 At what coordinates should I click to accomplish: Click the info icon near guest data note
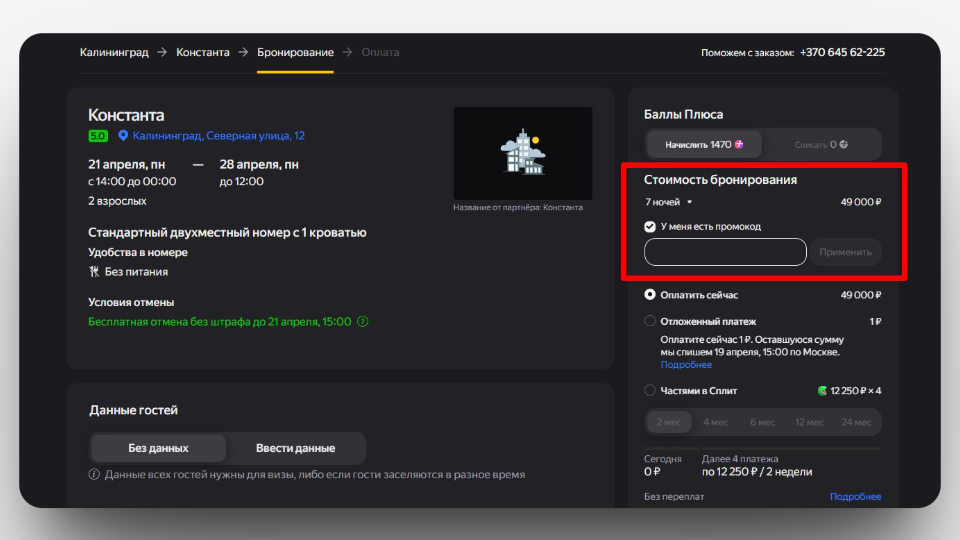click(x=94, y=474)
